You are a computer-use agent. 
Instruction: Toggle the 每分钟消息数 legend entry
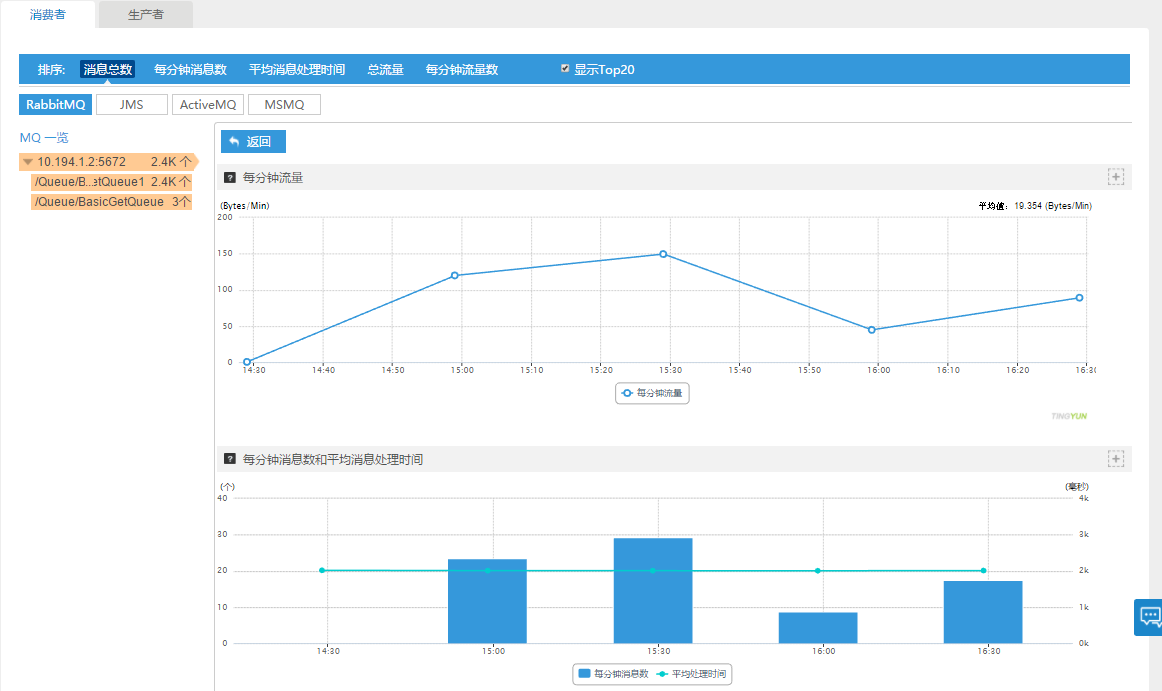(614, 674)
